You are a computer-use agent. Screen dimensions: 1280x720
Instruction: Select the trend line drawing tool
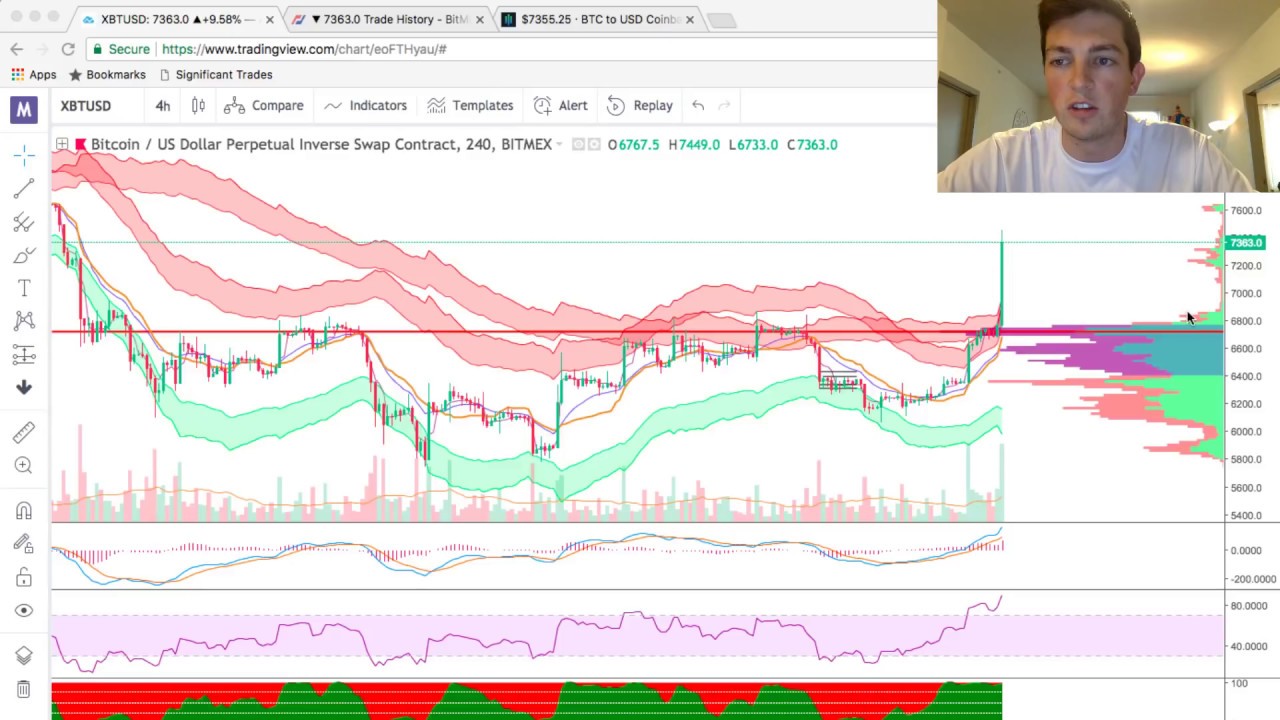pos(24,188)
